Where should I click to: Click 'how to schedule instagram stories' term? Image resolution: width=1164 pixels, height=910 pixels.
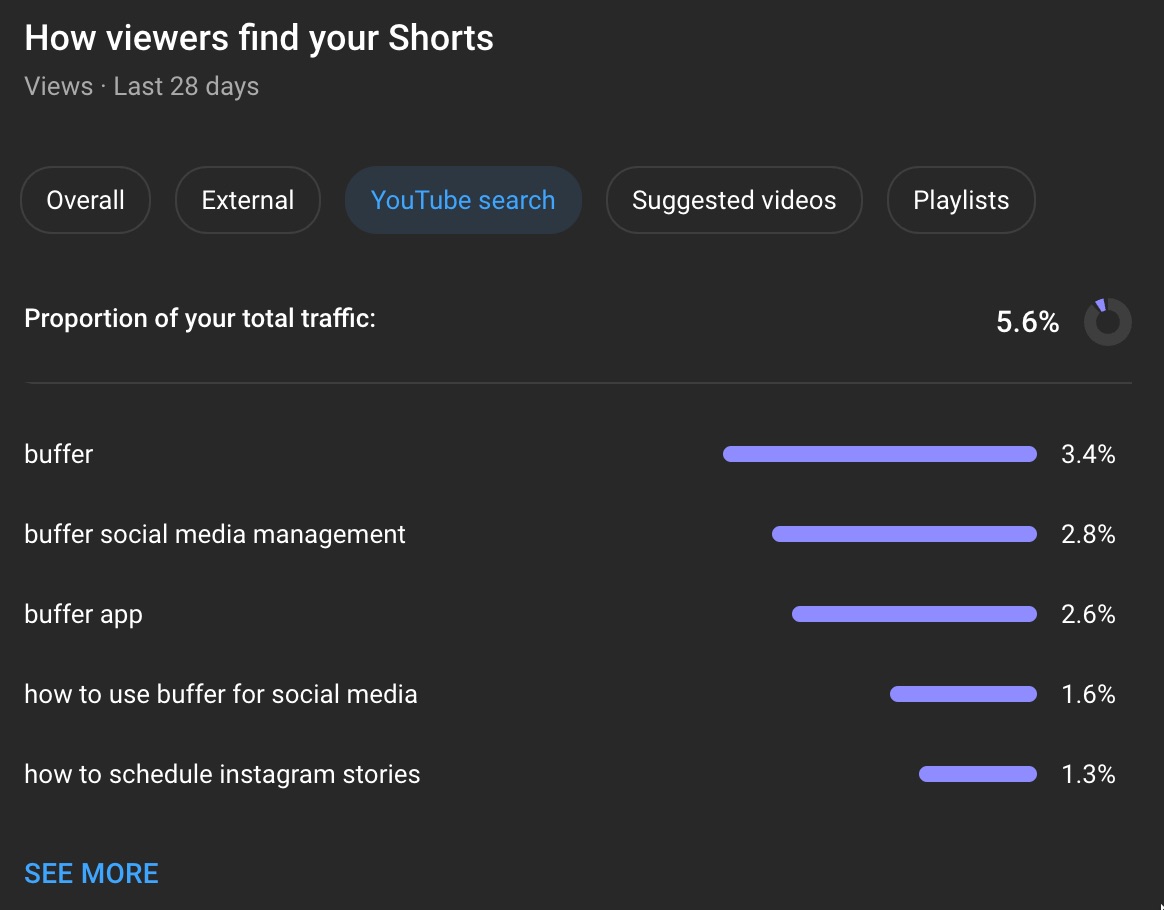tap(222, 774)
